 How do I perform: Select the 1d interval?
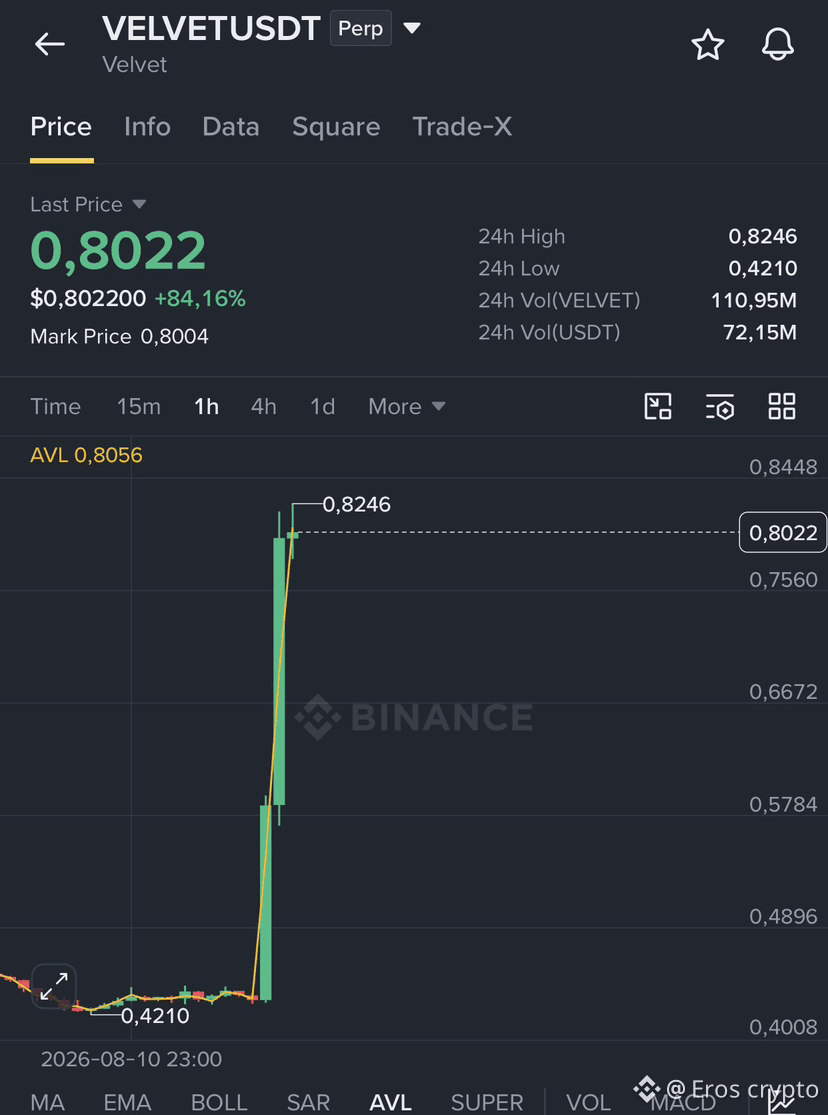pos(322,407)
